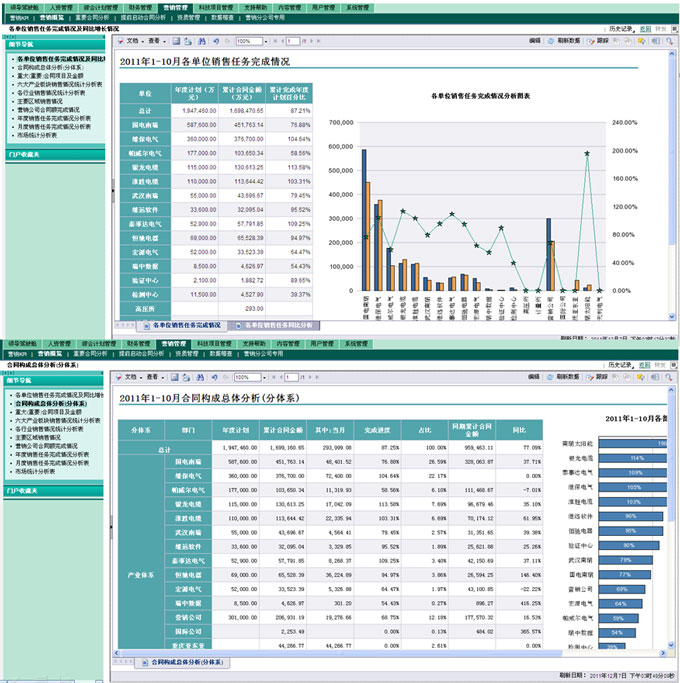Click 编辑 button in the upper report toolbar
This screenshot has width=680, height=683.
535,42
